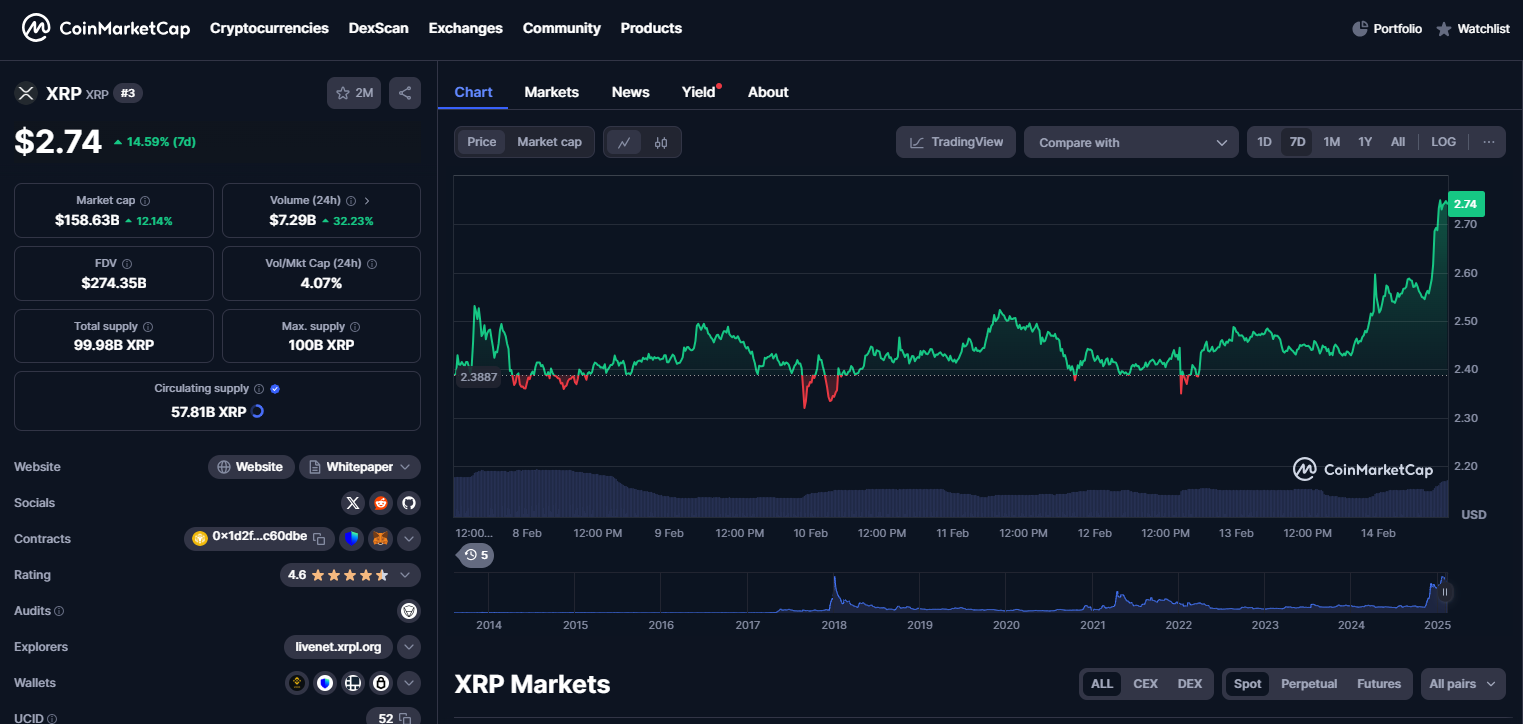
Task: Open the CertiK audit shield icon
Action: pos(409,610)
